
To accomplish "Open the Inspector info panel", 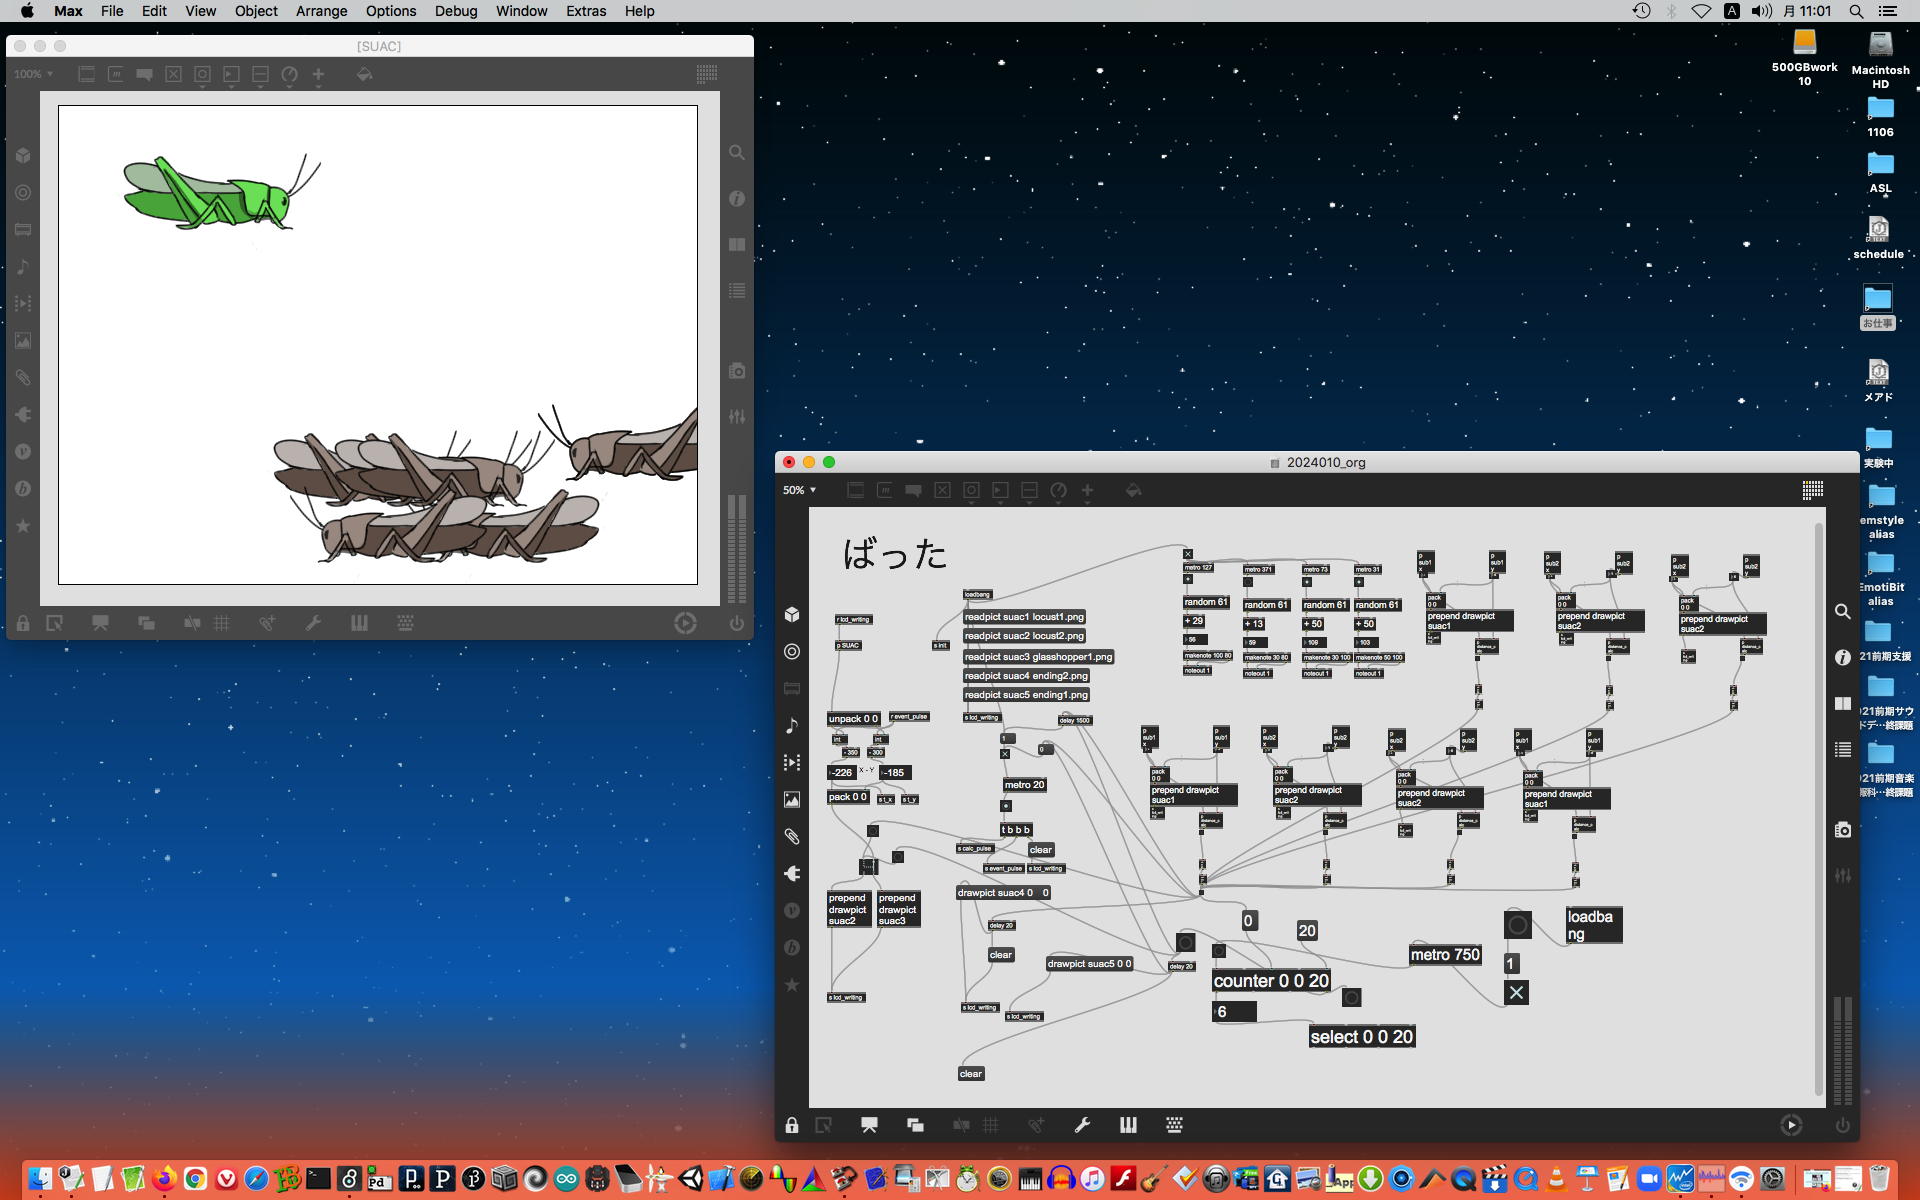I will coord(1842,657).
